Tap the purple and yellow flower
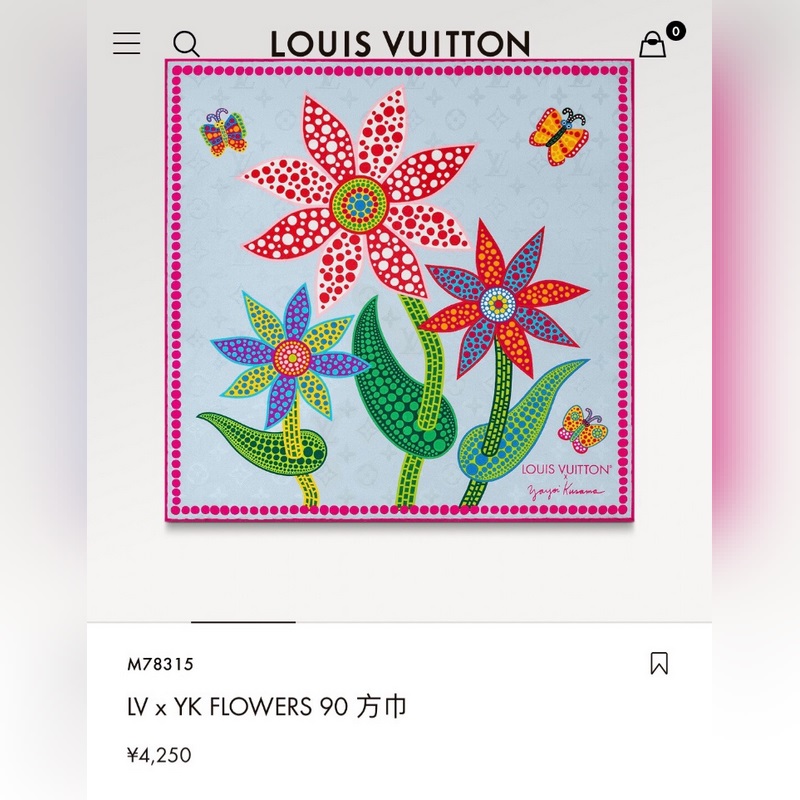The height and width of the screenshot is (800, 800). [x=289, y=356]
